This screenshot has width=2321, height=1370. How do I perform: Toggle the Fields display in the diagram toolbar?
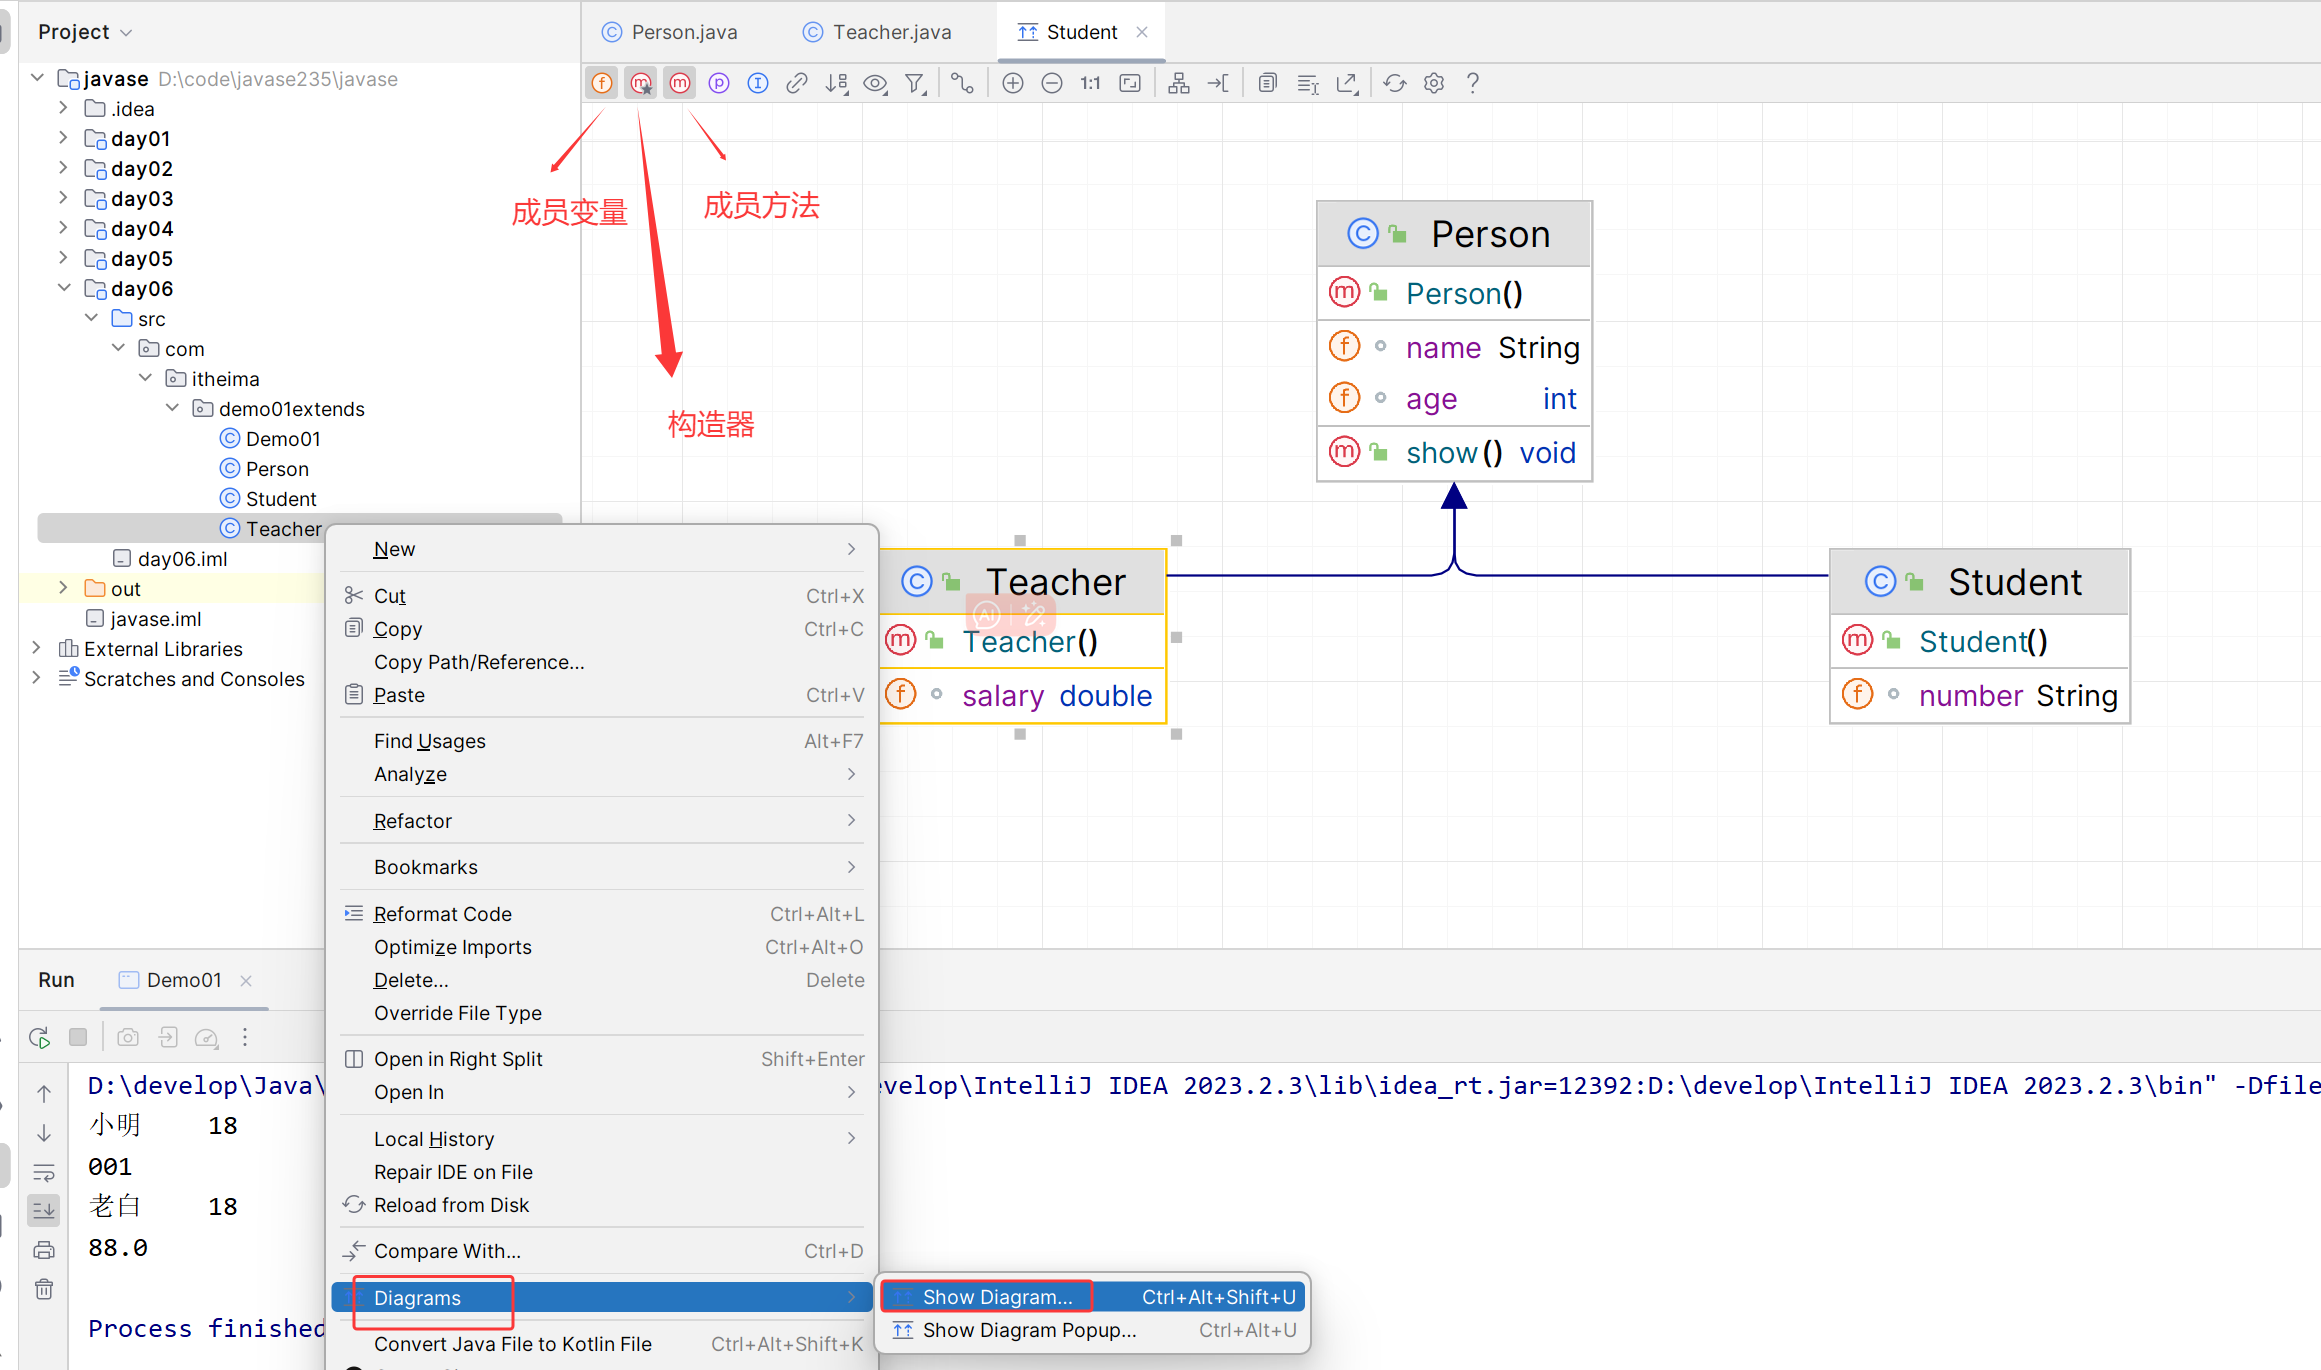602,83
